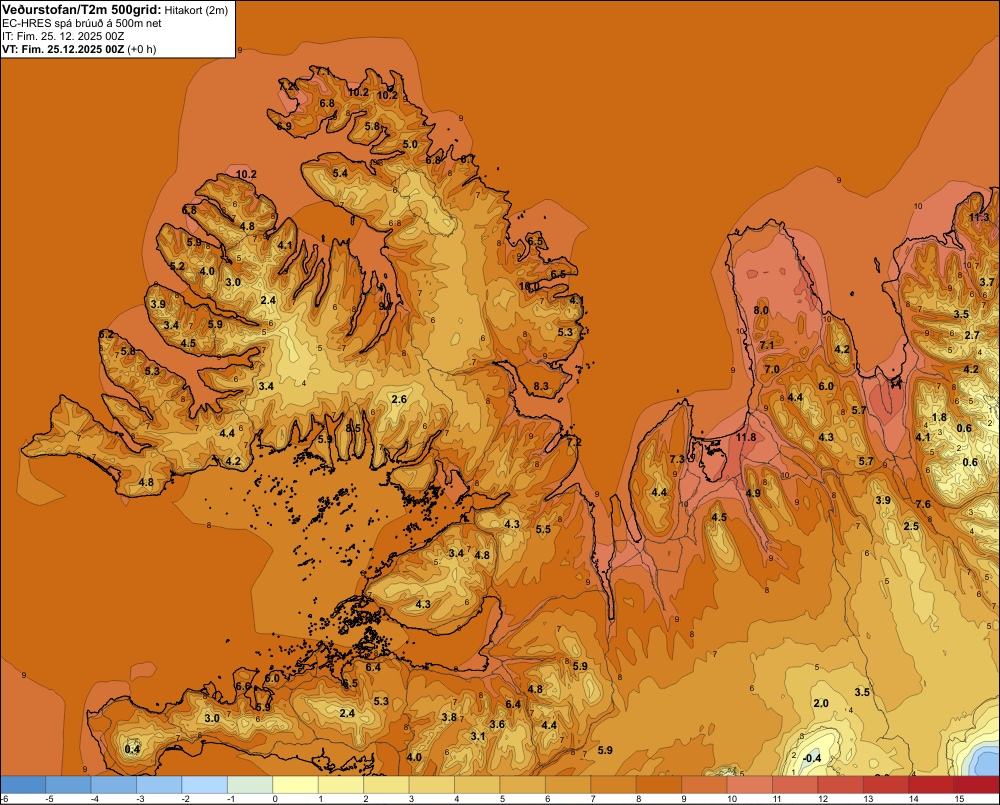The width and height of the screenshot is (1000, 805).
Task: Click the 3.8 temperature value on the map
Action: (x=449, y=717)
